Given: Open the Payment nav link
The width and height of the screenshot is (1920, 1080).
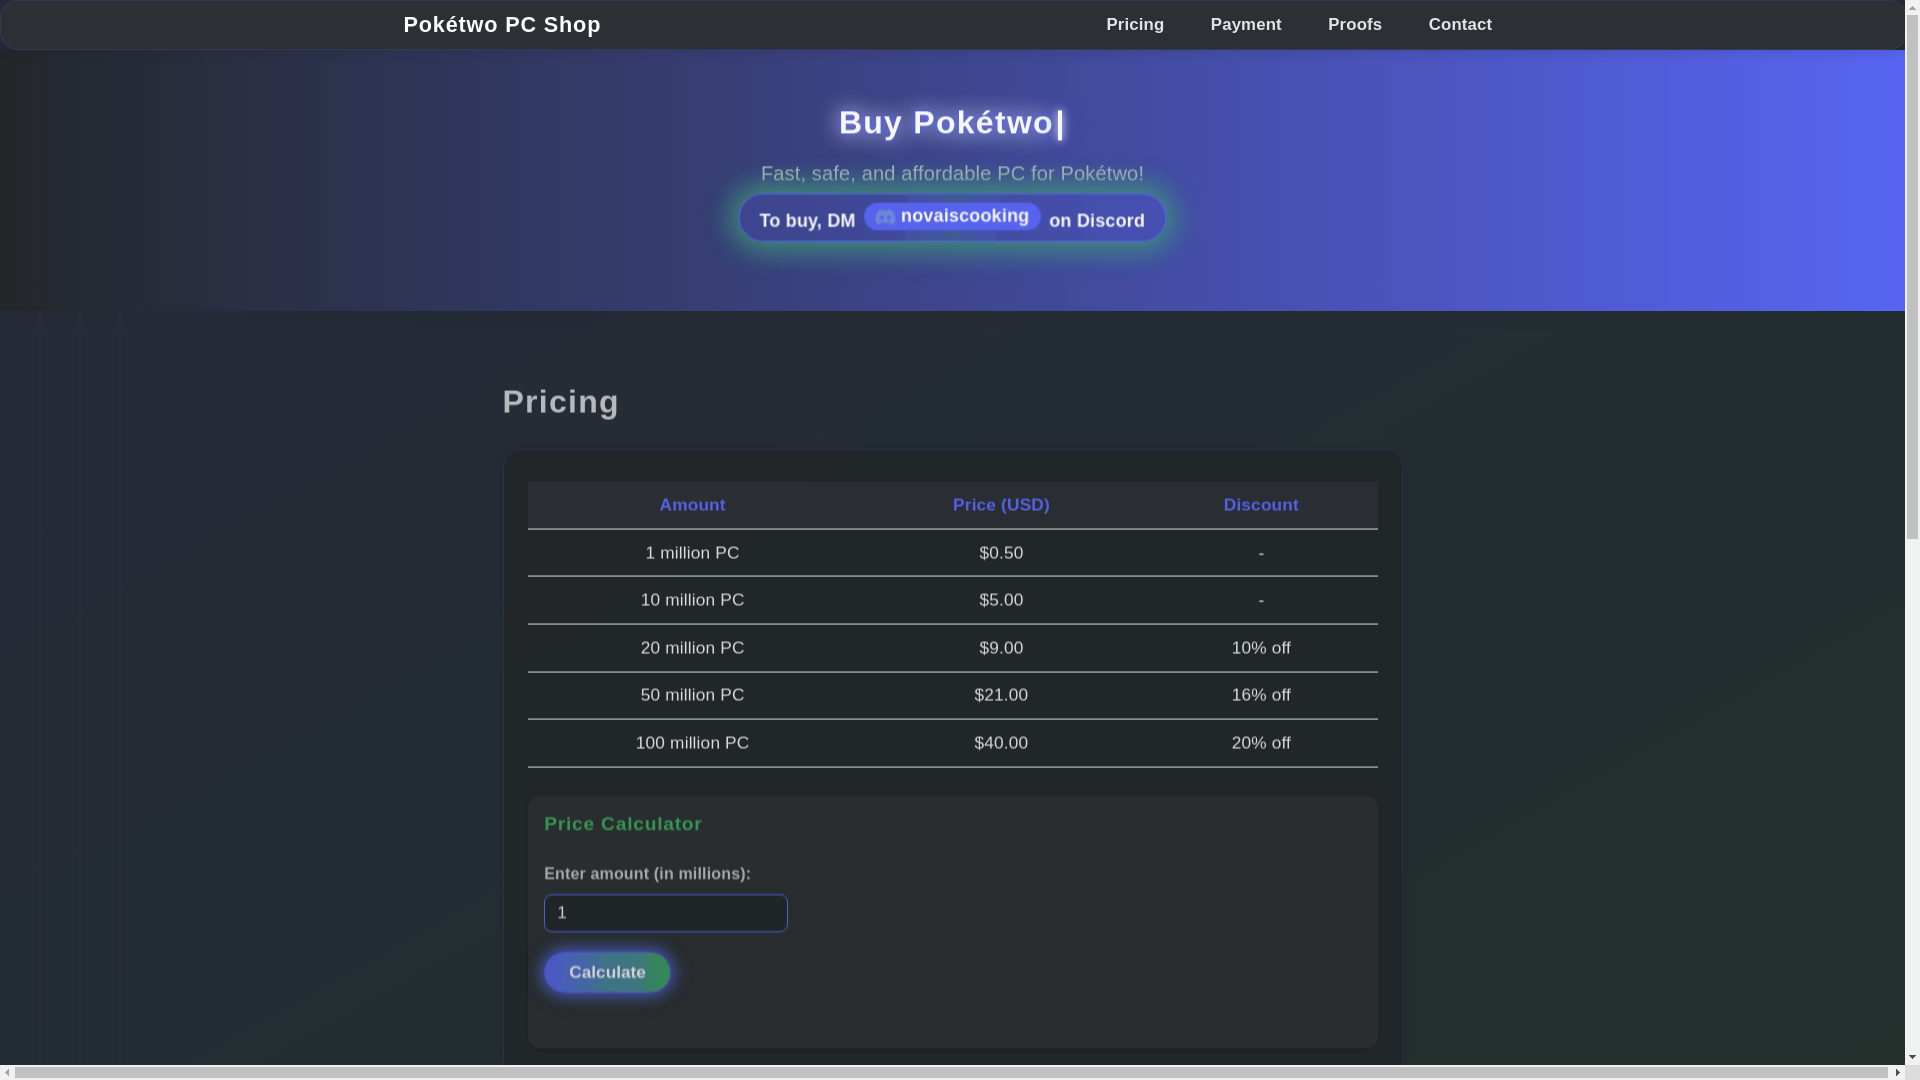Looking at the screenshot, I should [1246, 25].
